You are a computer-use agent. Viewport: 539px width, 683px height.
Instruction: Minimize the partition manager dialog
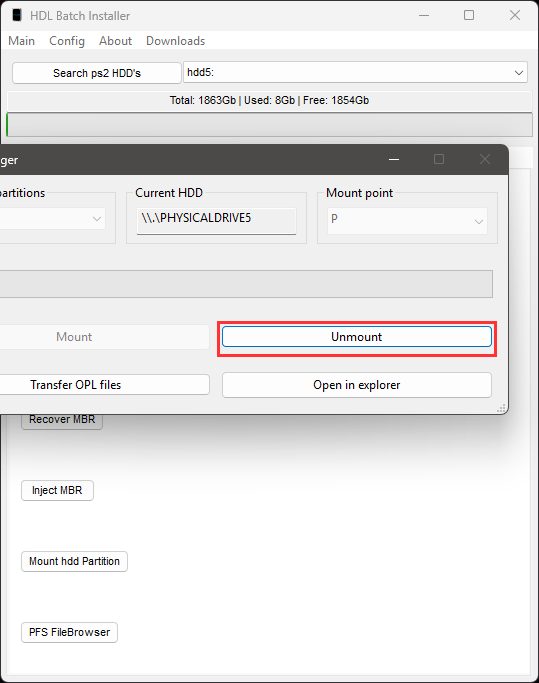394,159
